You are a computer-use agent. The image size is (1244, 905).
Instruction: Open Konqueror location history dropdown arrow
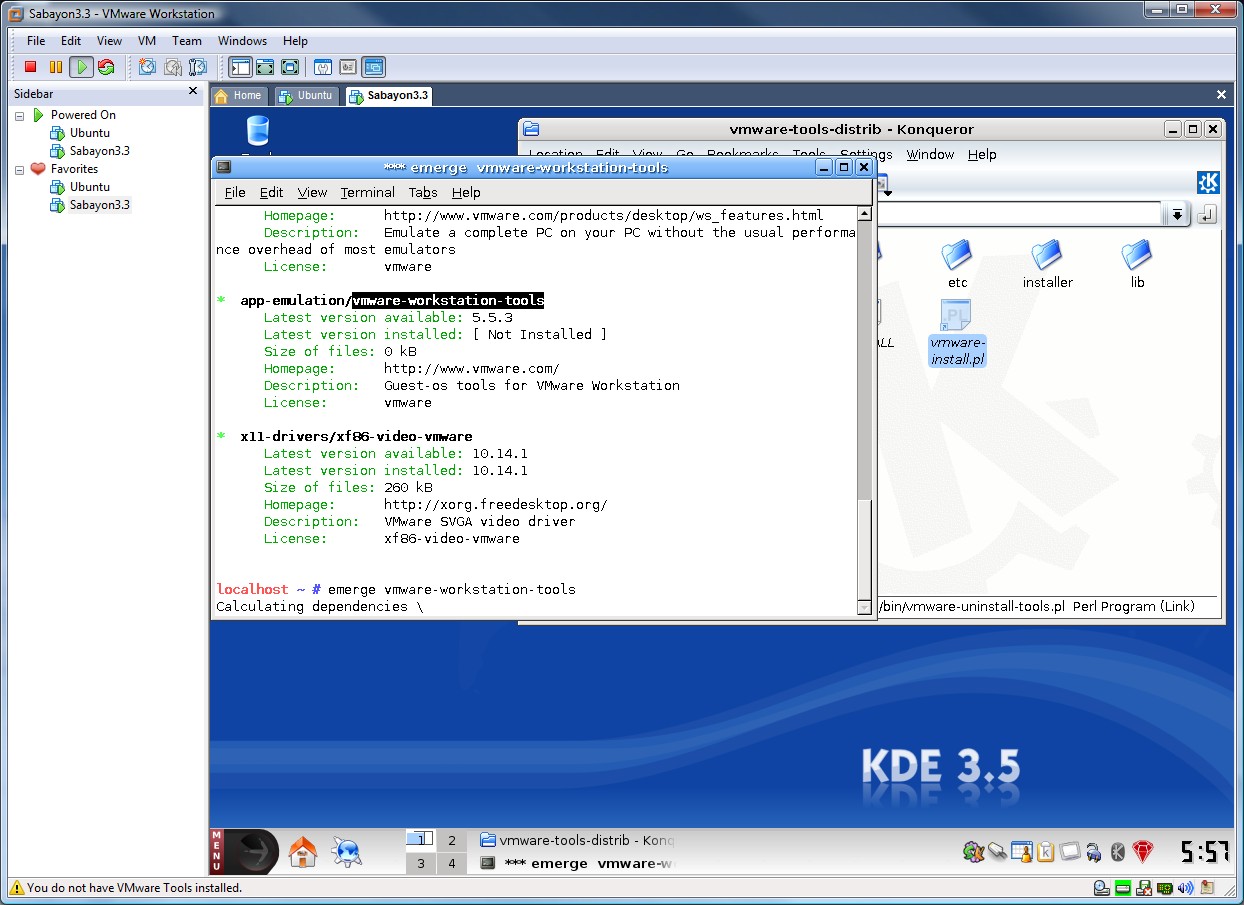1177,215
